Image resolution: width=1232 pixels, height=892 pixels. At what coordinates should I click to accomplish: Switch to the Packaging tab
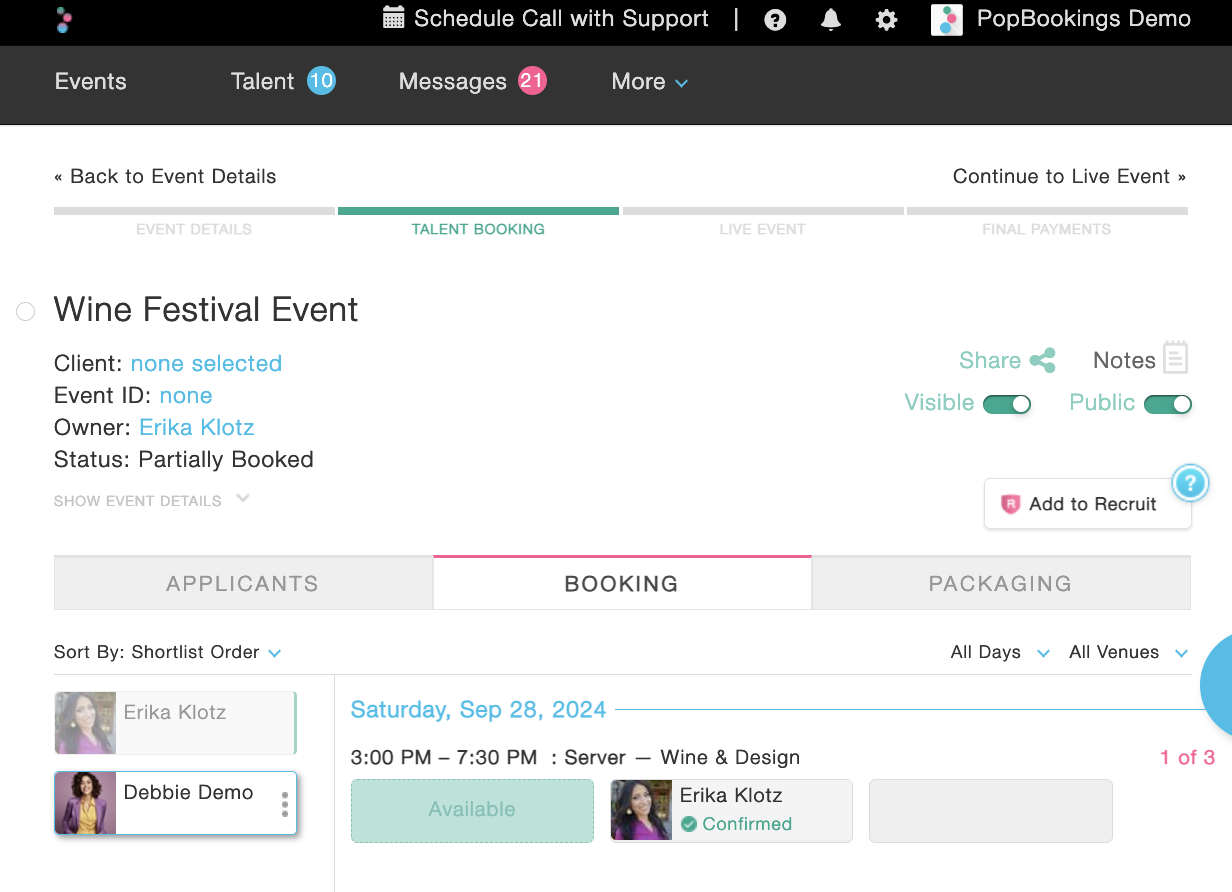click(x=1000, y=584)
